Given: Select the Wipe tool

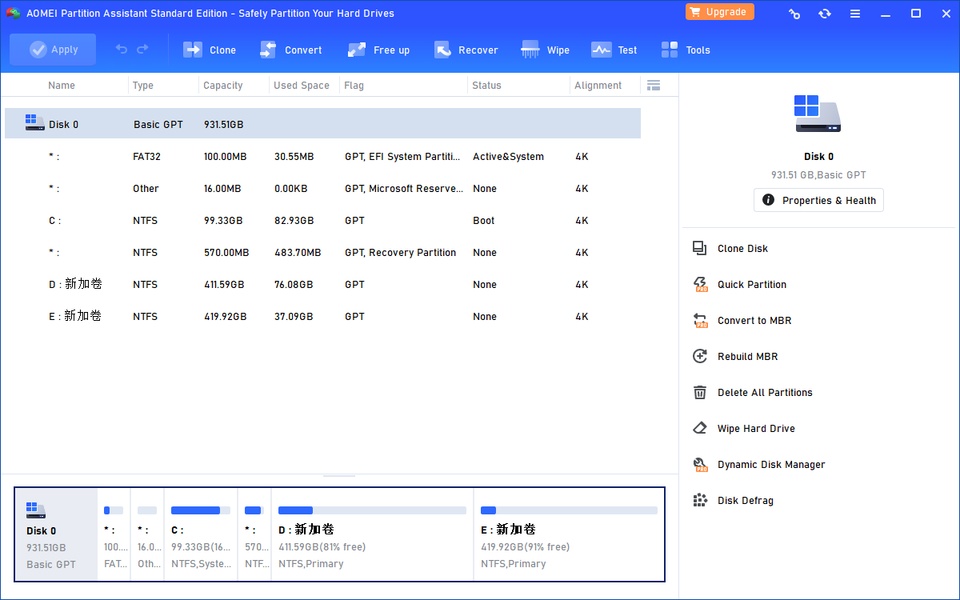Looking at the screenshot, I should click(531, 50).
